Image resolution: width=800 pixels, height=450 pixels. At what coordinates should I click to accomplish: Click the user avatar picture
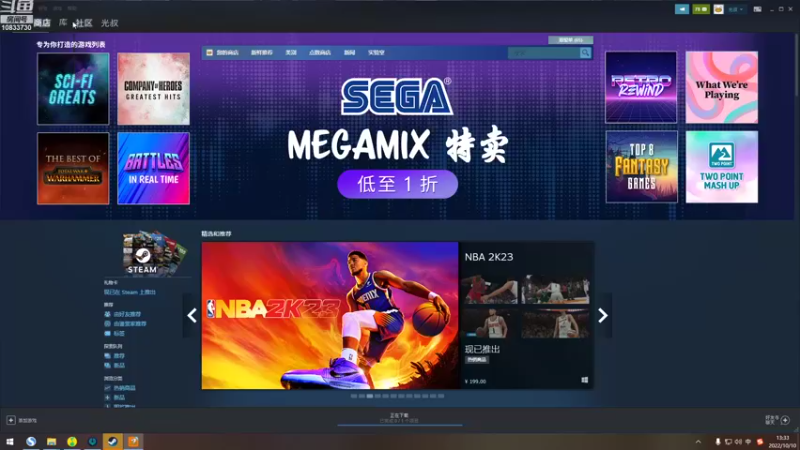click(x=718, y=9)
